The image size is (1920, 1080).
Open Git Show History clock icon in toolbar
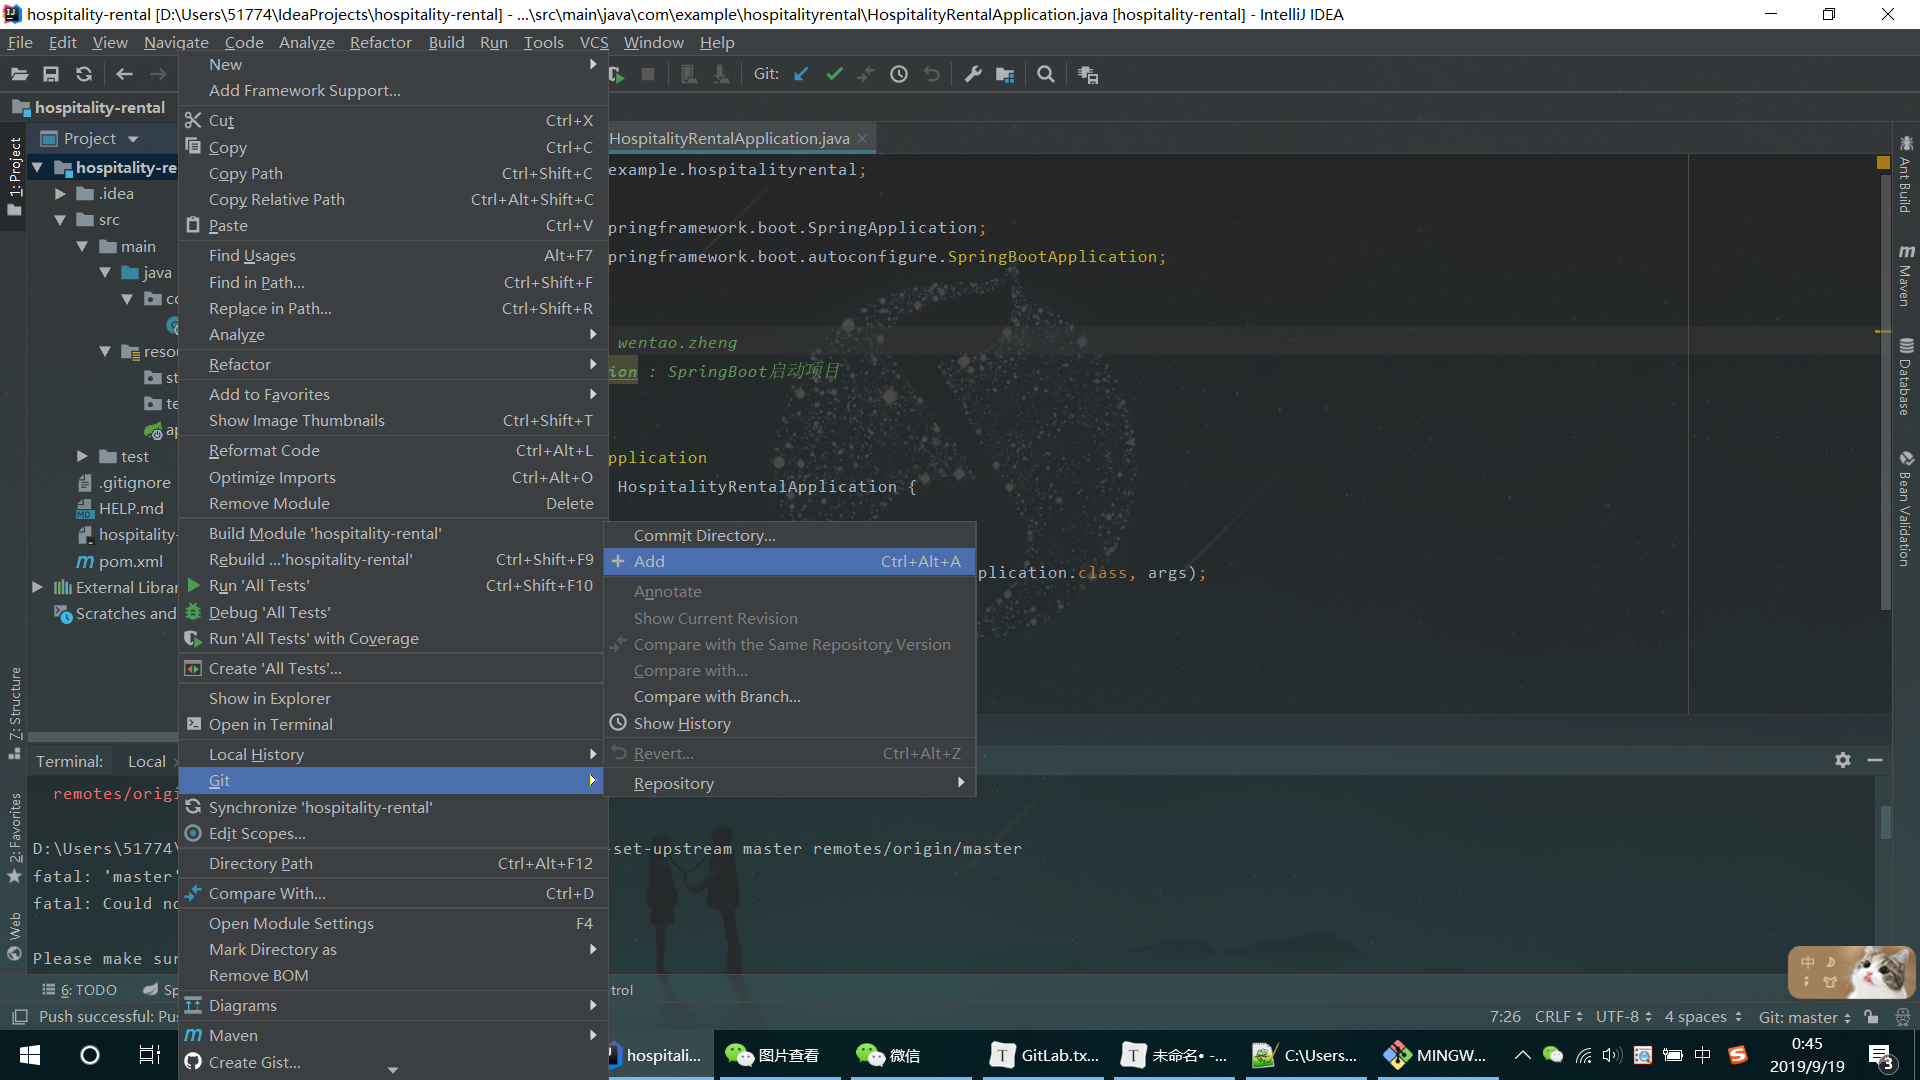pos(899,74)
